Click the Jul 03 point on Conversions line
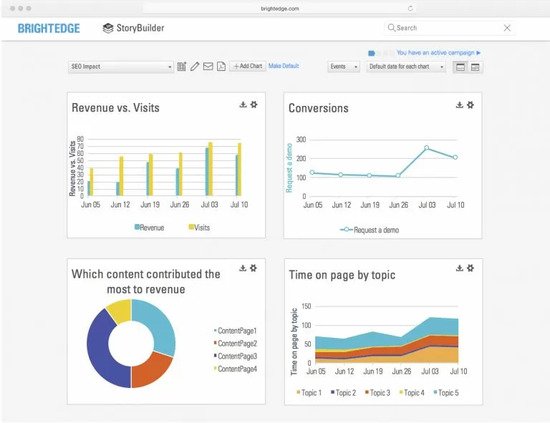This screenshot has height=423, width=550. click(x=427, y=148)
